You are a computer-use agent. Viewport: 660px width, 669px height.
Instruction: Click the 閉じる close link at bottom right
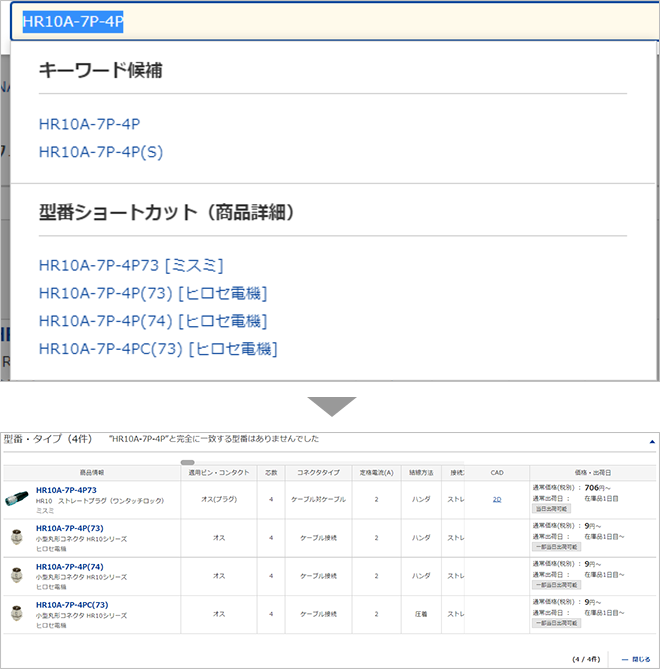coord(639,659)
